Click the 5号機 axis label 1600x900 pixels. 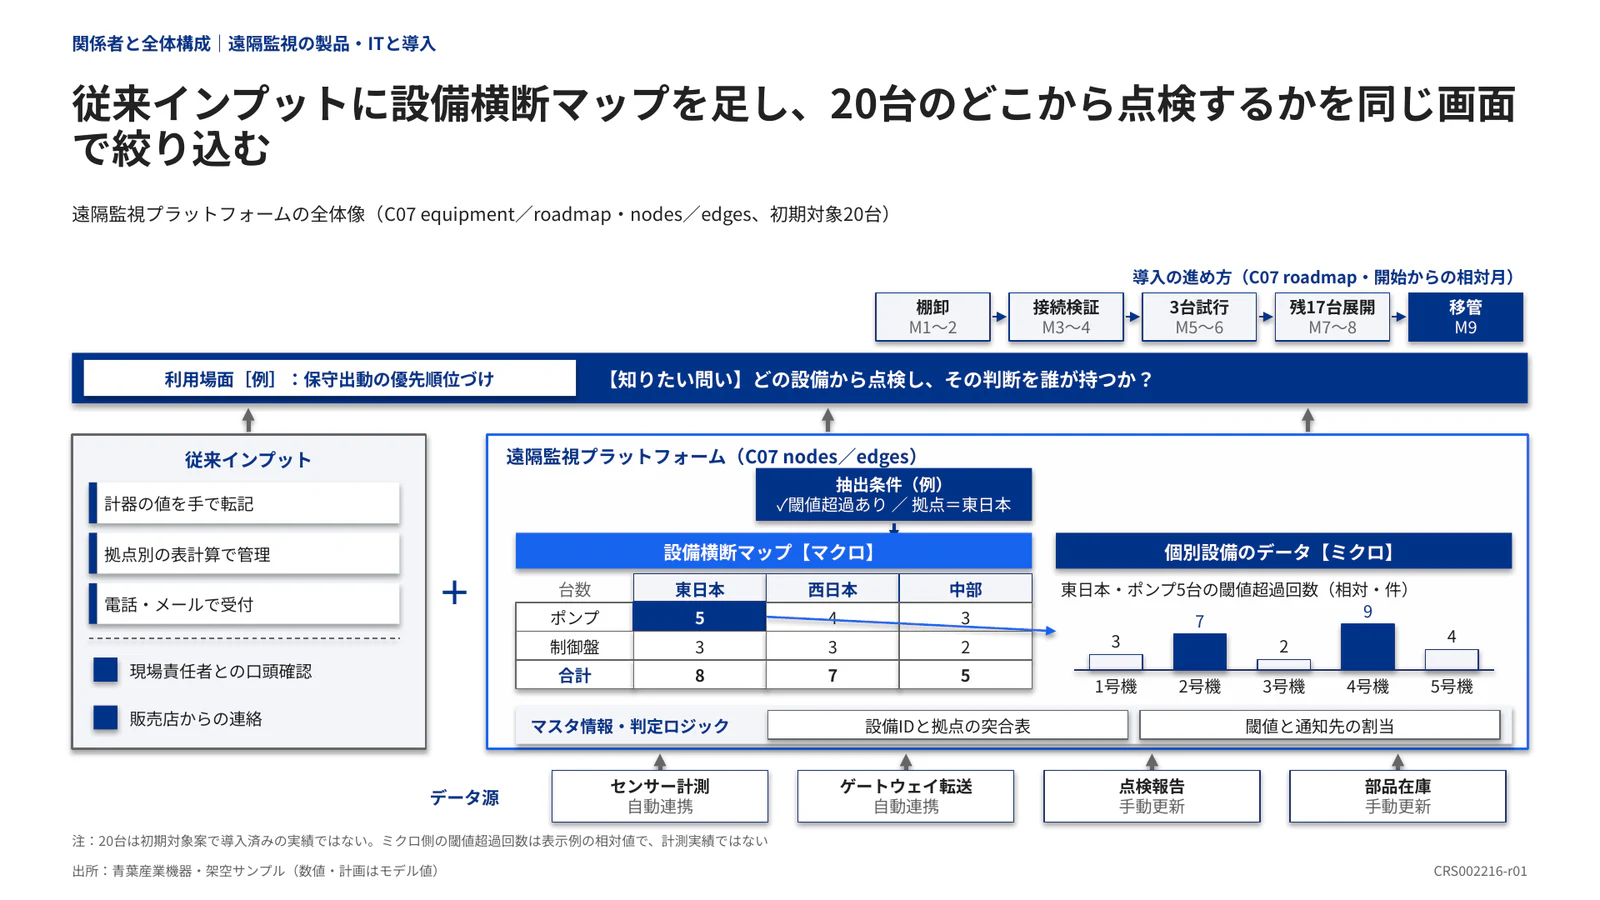1451,686
